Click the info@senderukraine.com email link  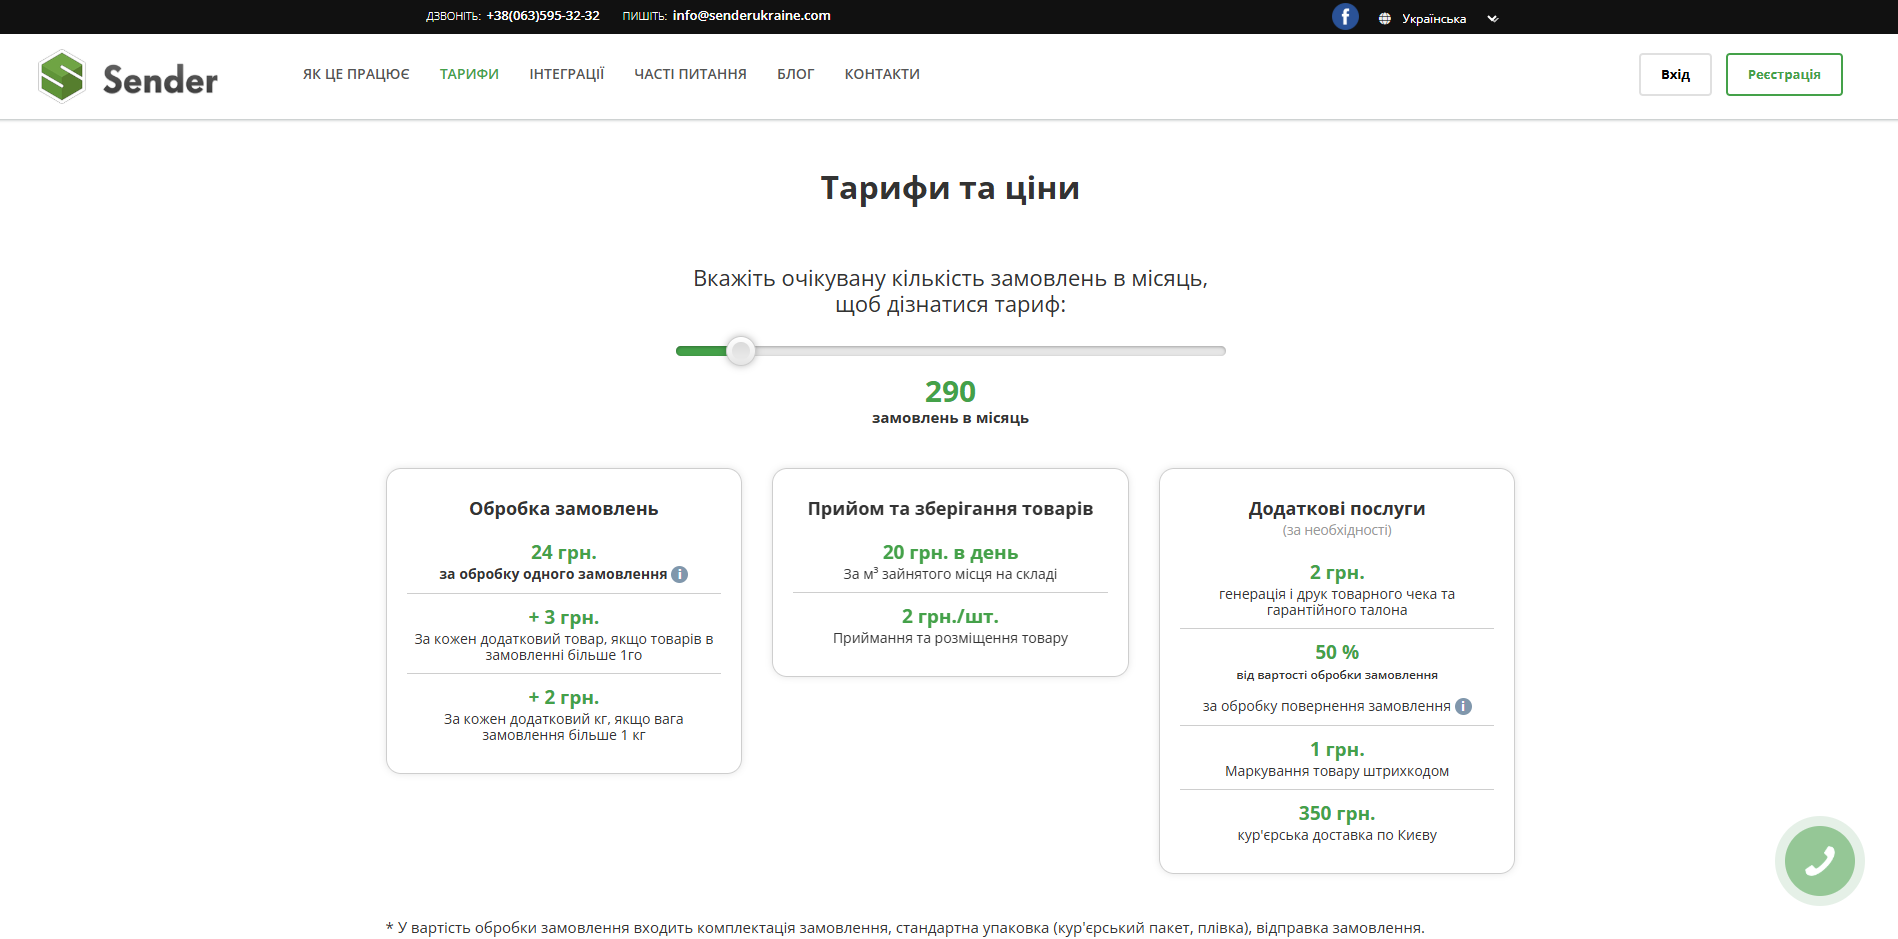752,15
